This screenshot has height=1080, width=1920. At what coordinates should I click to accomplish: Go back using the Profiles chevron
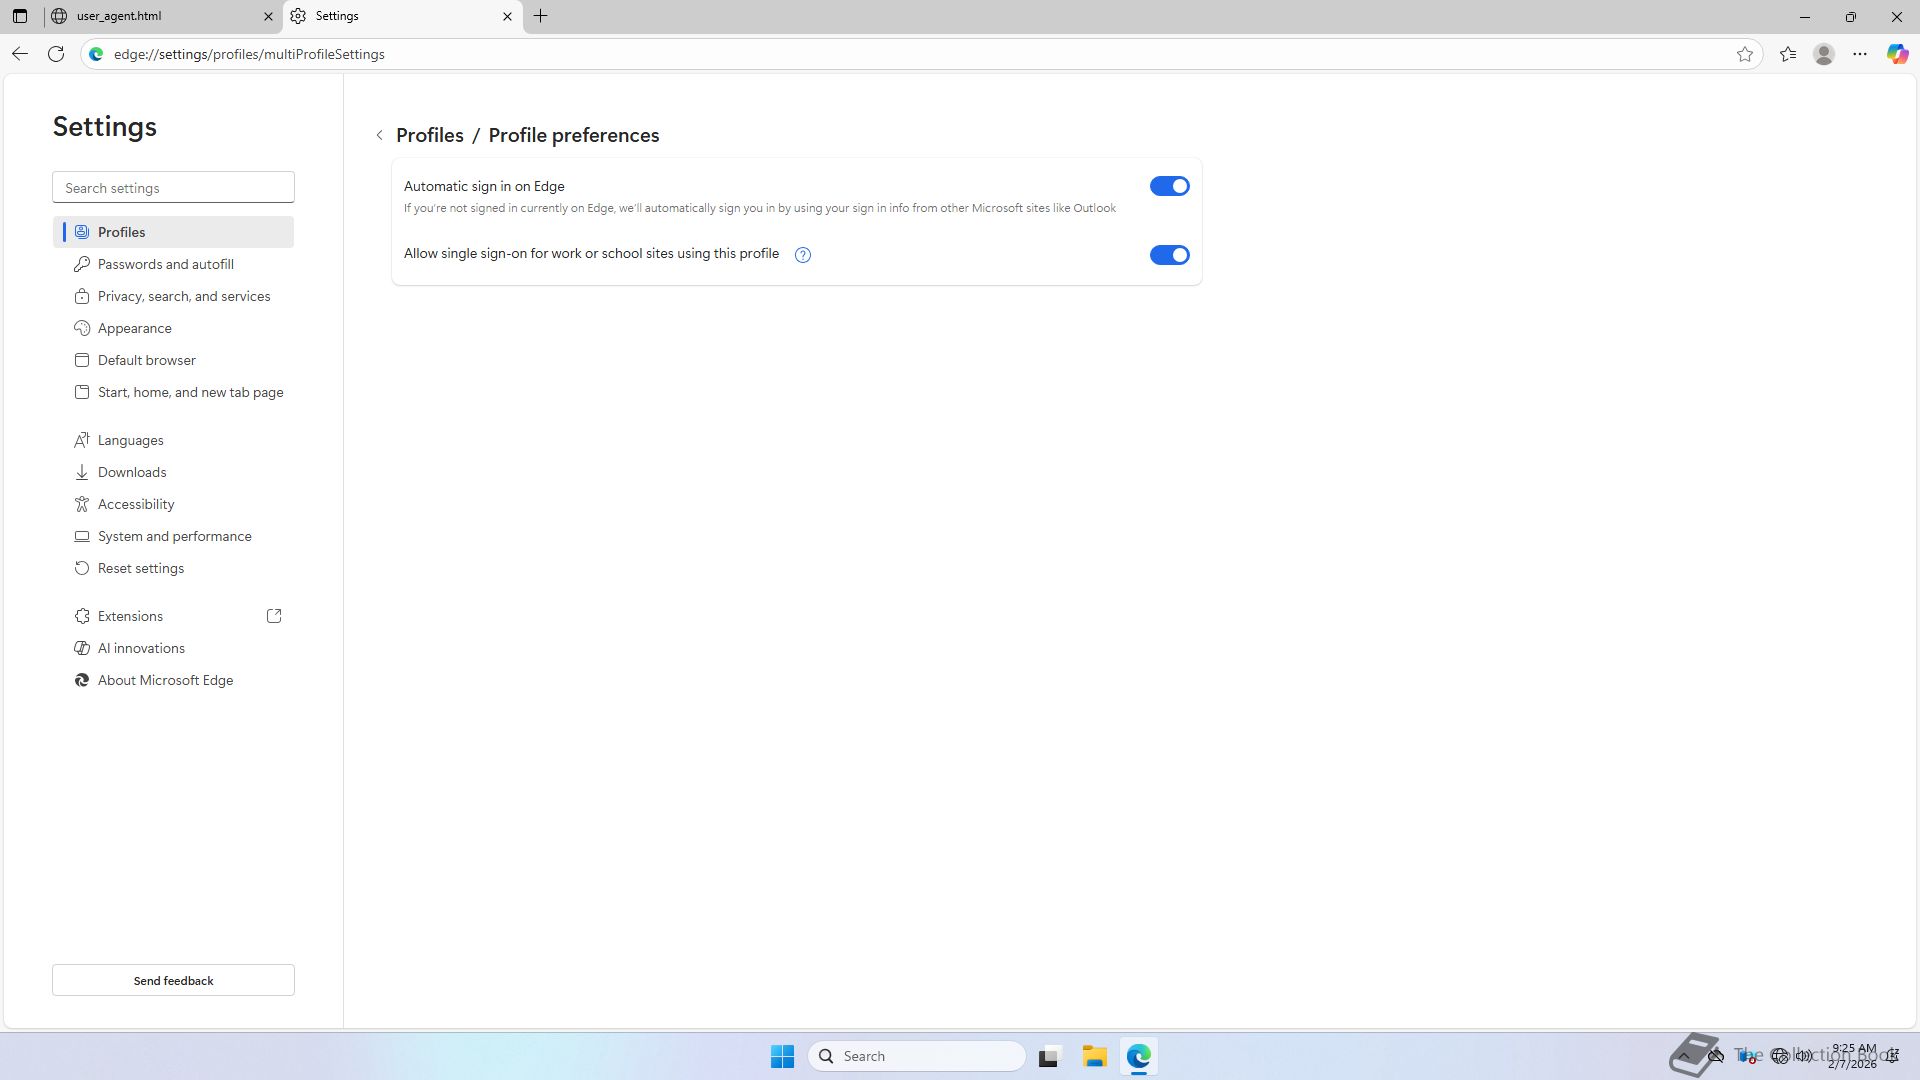pos(380,135)
